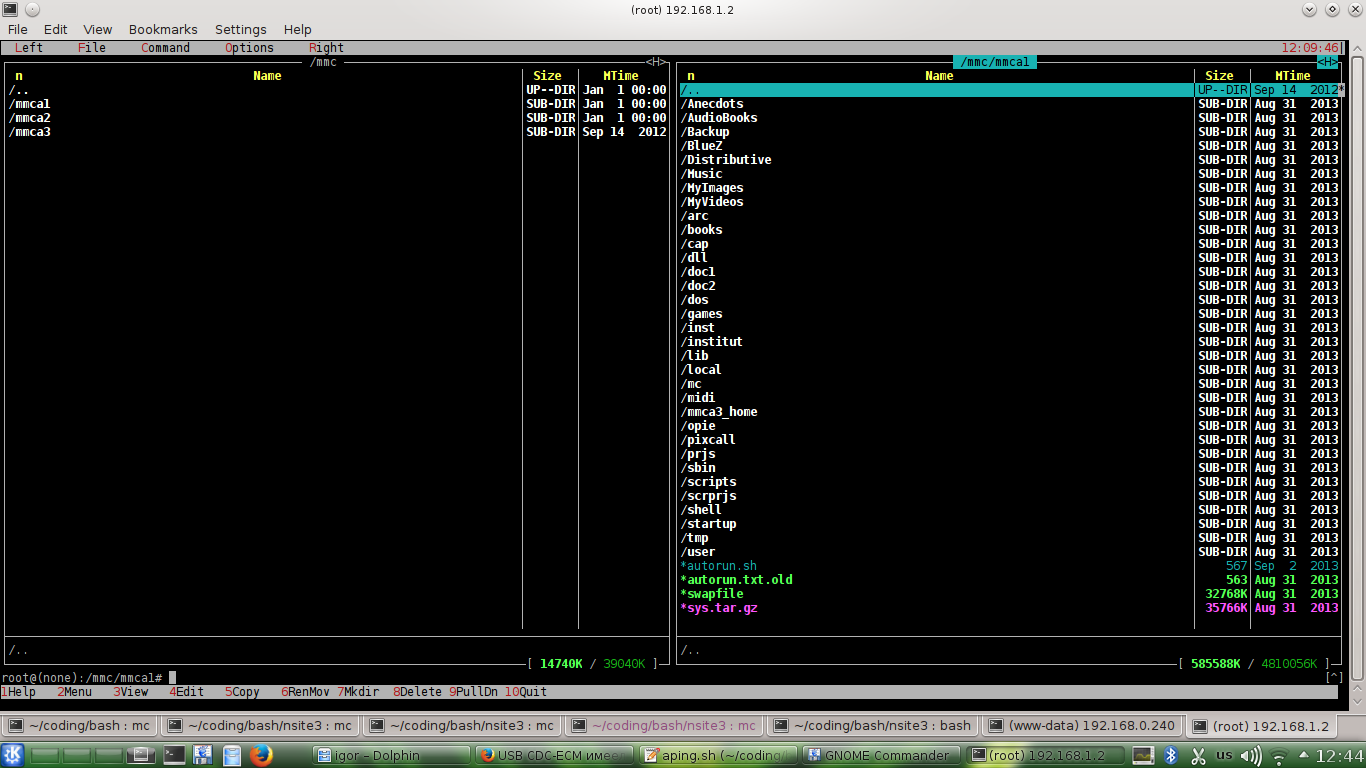Sort right panel by its MTime column header
1366x768 pixels.
[x=1292, y=76]
